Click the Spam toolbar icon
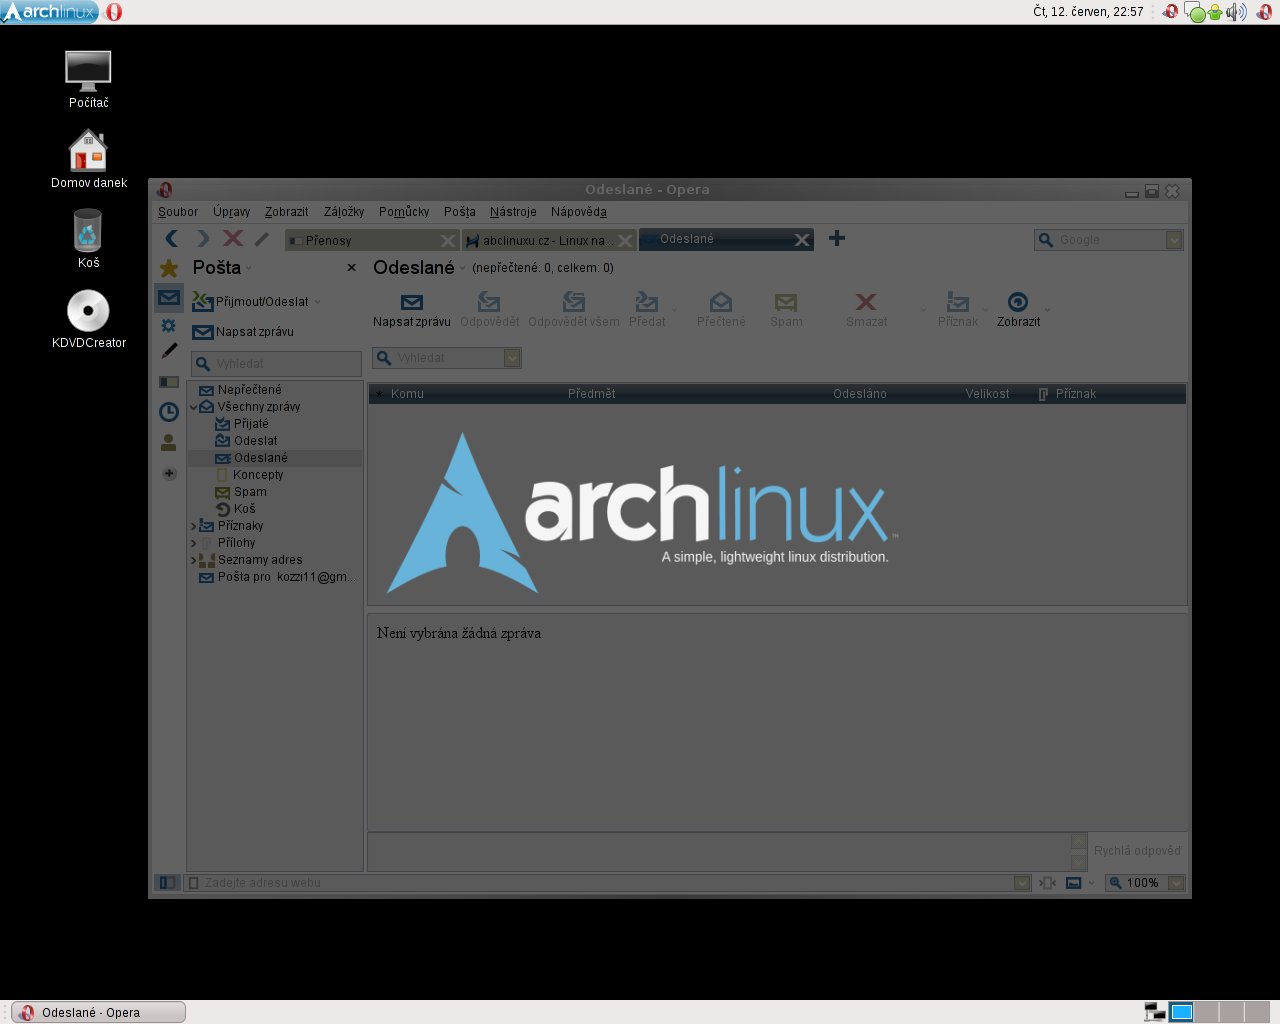1280x1024 pixels. pyautogui.click(x=786, y=310)
